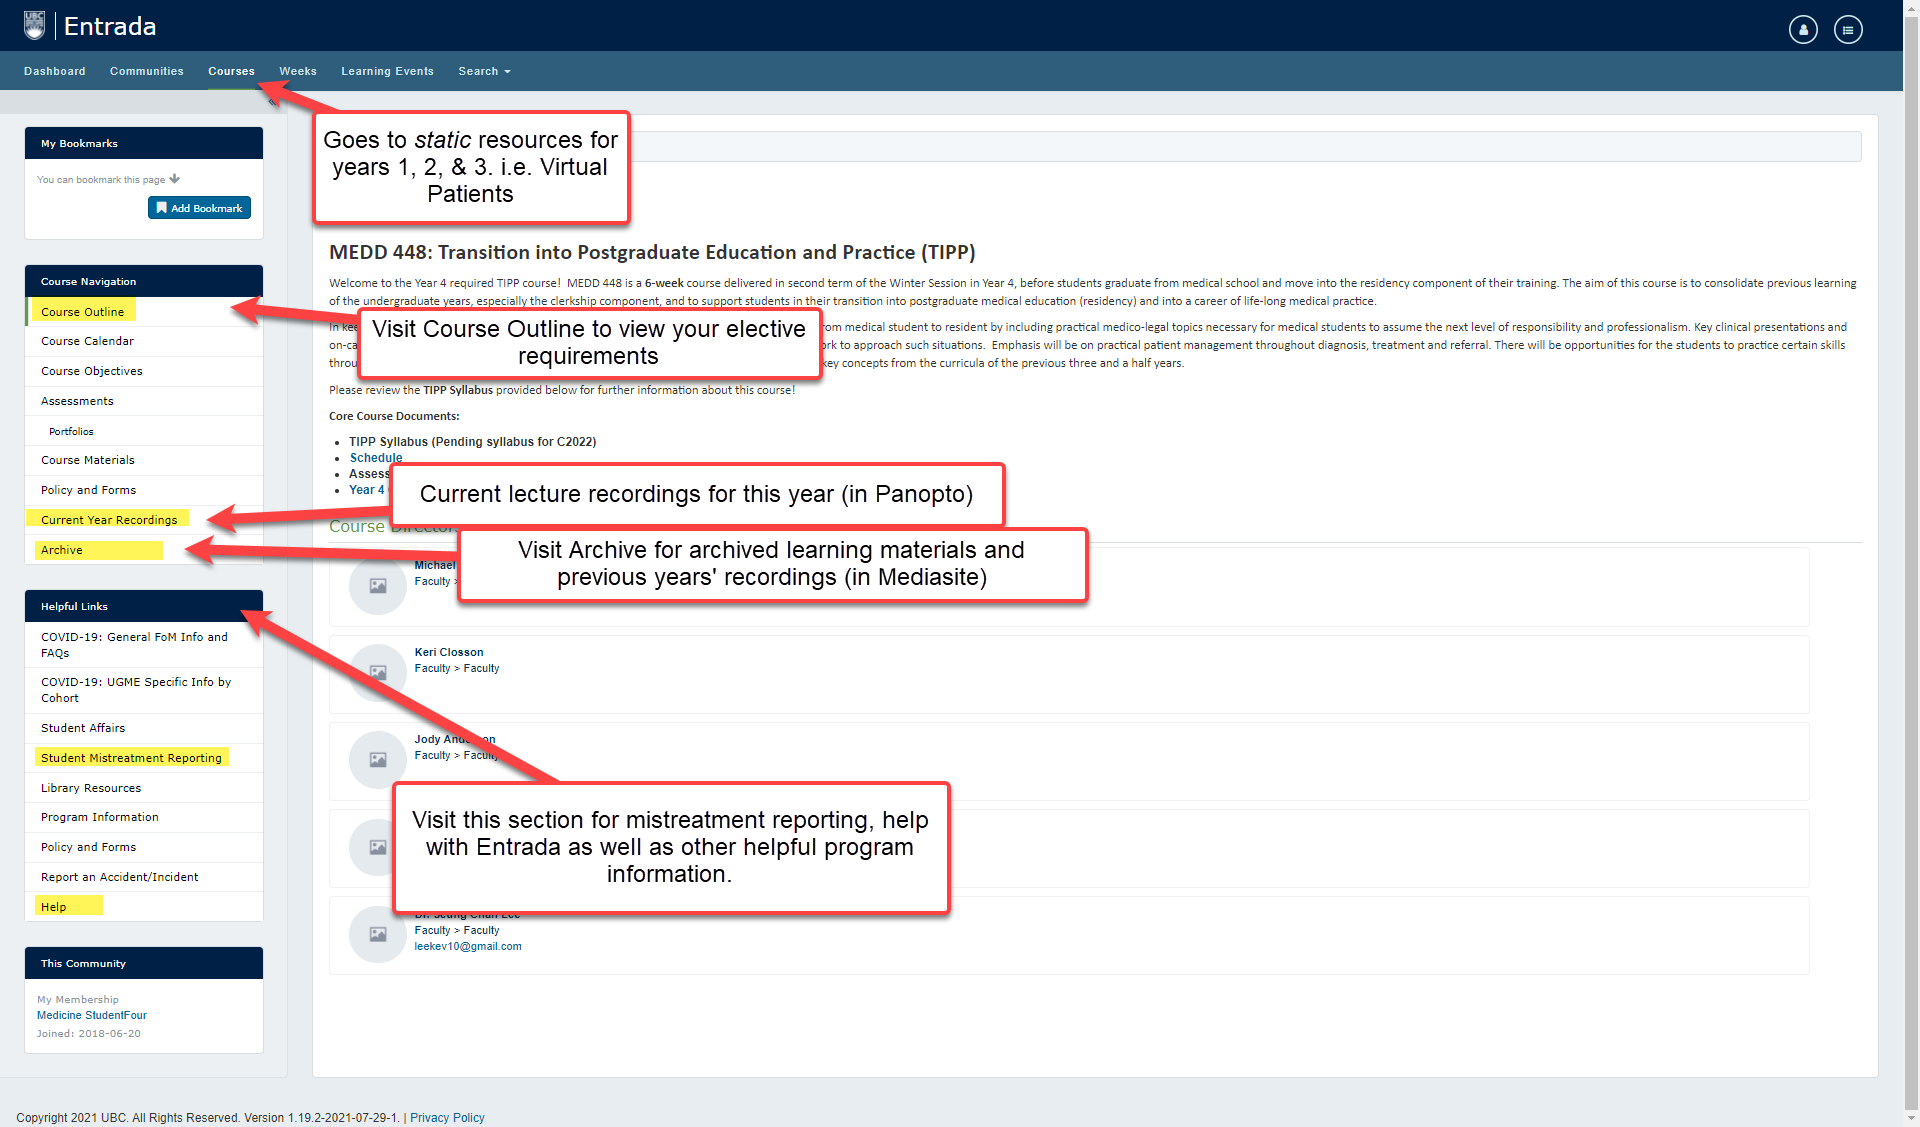The width and height of the screenshot is (1920, 1127).
Task: Click avatar placeholder above leekev10 email
Action: point(377,934)
